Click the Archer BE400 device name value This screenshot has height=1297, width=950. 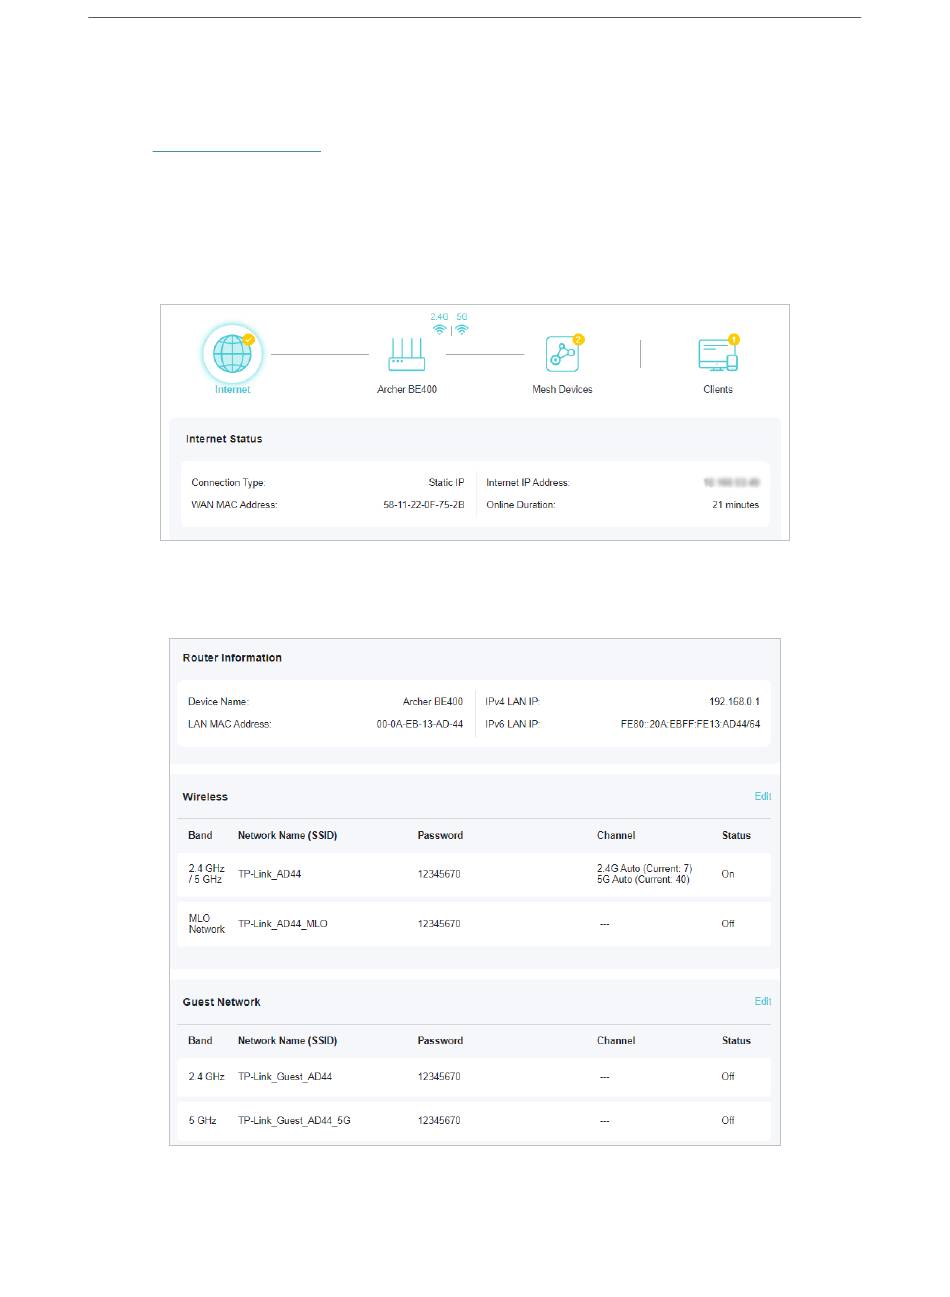(433, 702)
